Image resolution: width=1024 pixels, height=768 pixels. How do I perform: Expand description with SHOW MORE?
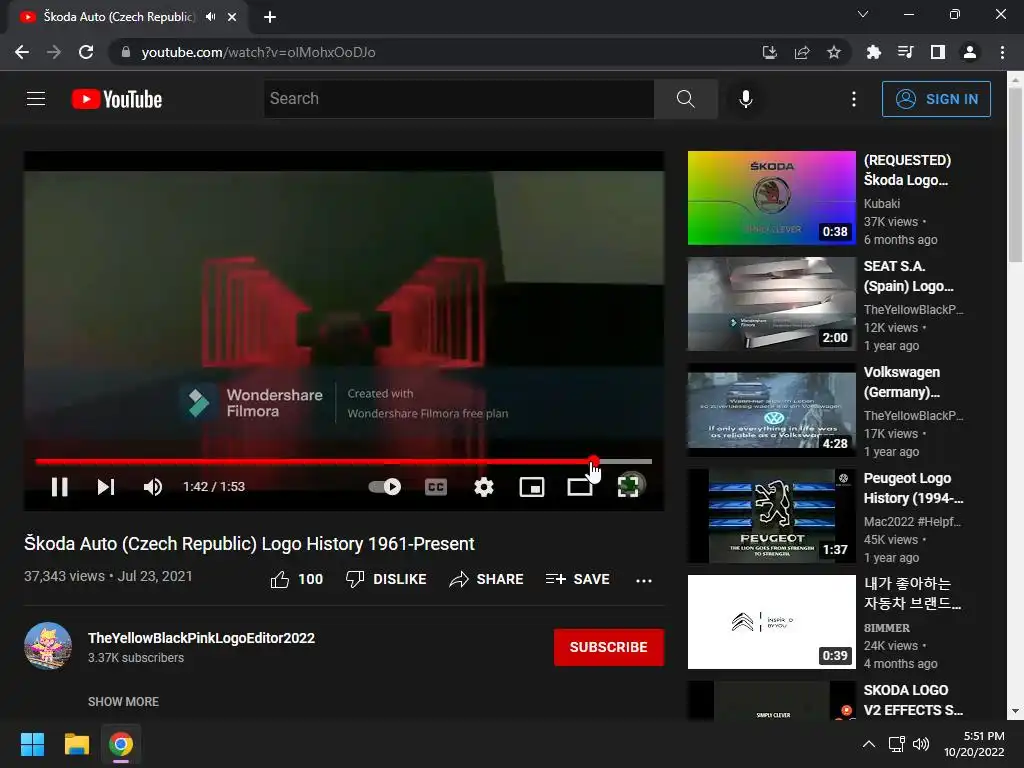point(123,701)
